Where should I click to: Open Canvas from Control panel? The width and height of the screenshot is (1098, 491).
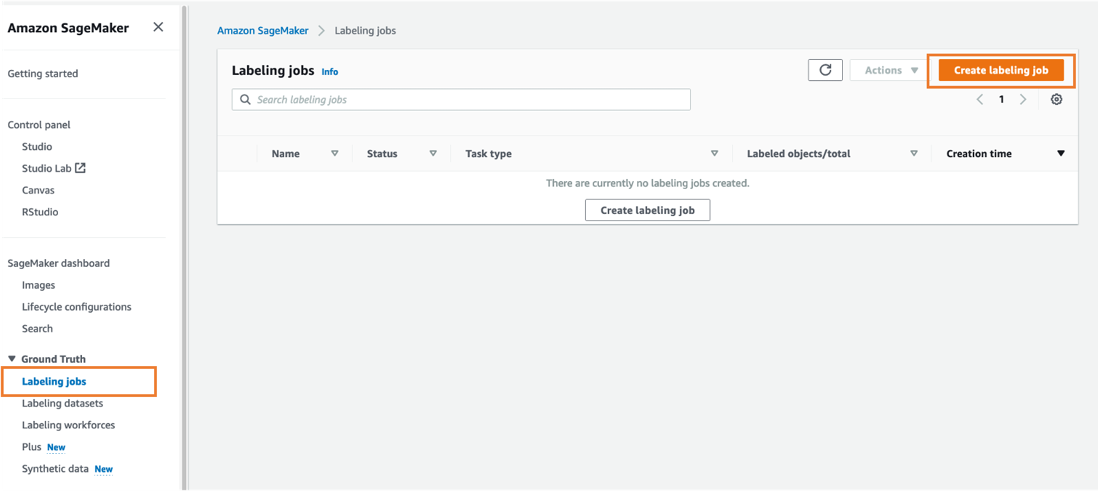click(38, 190)
